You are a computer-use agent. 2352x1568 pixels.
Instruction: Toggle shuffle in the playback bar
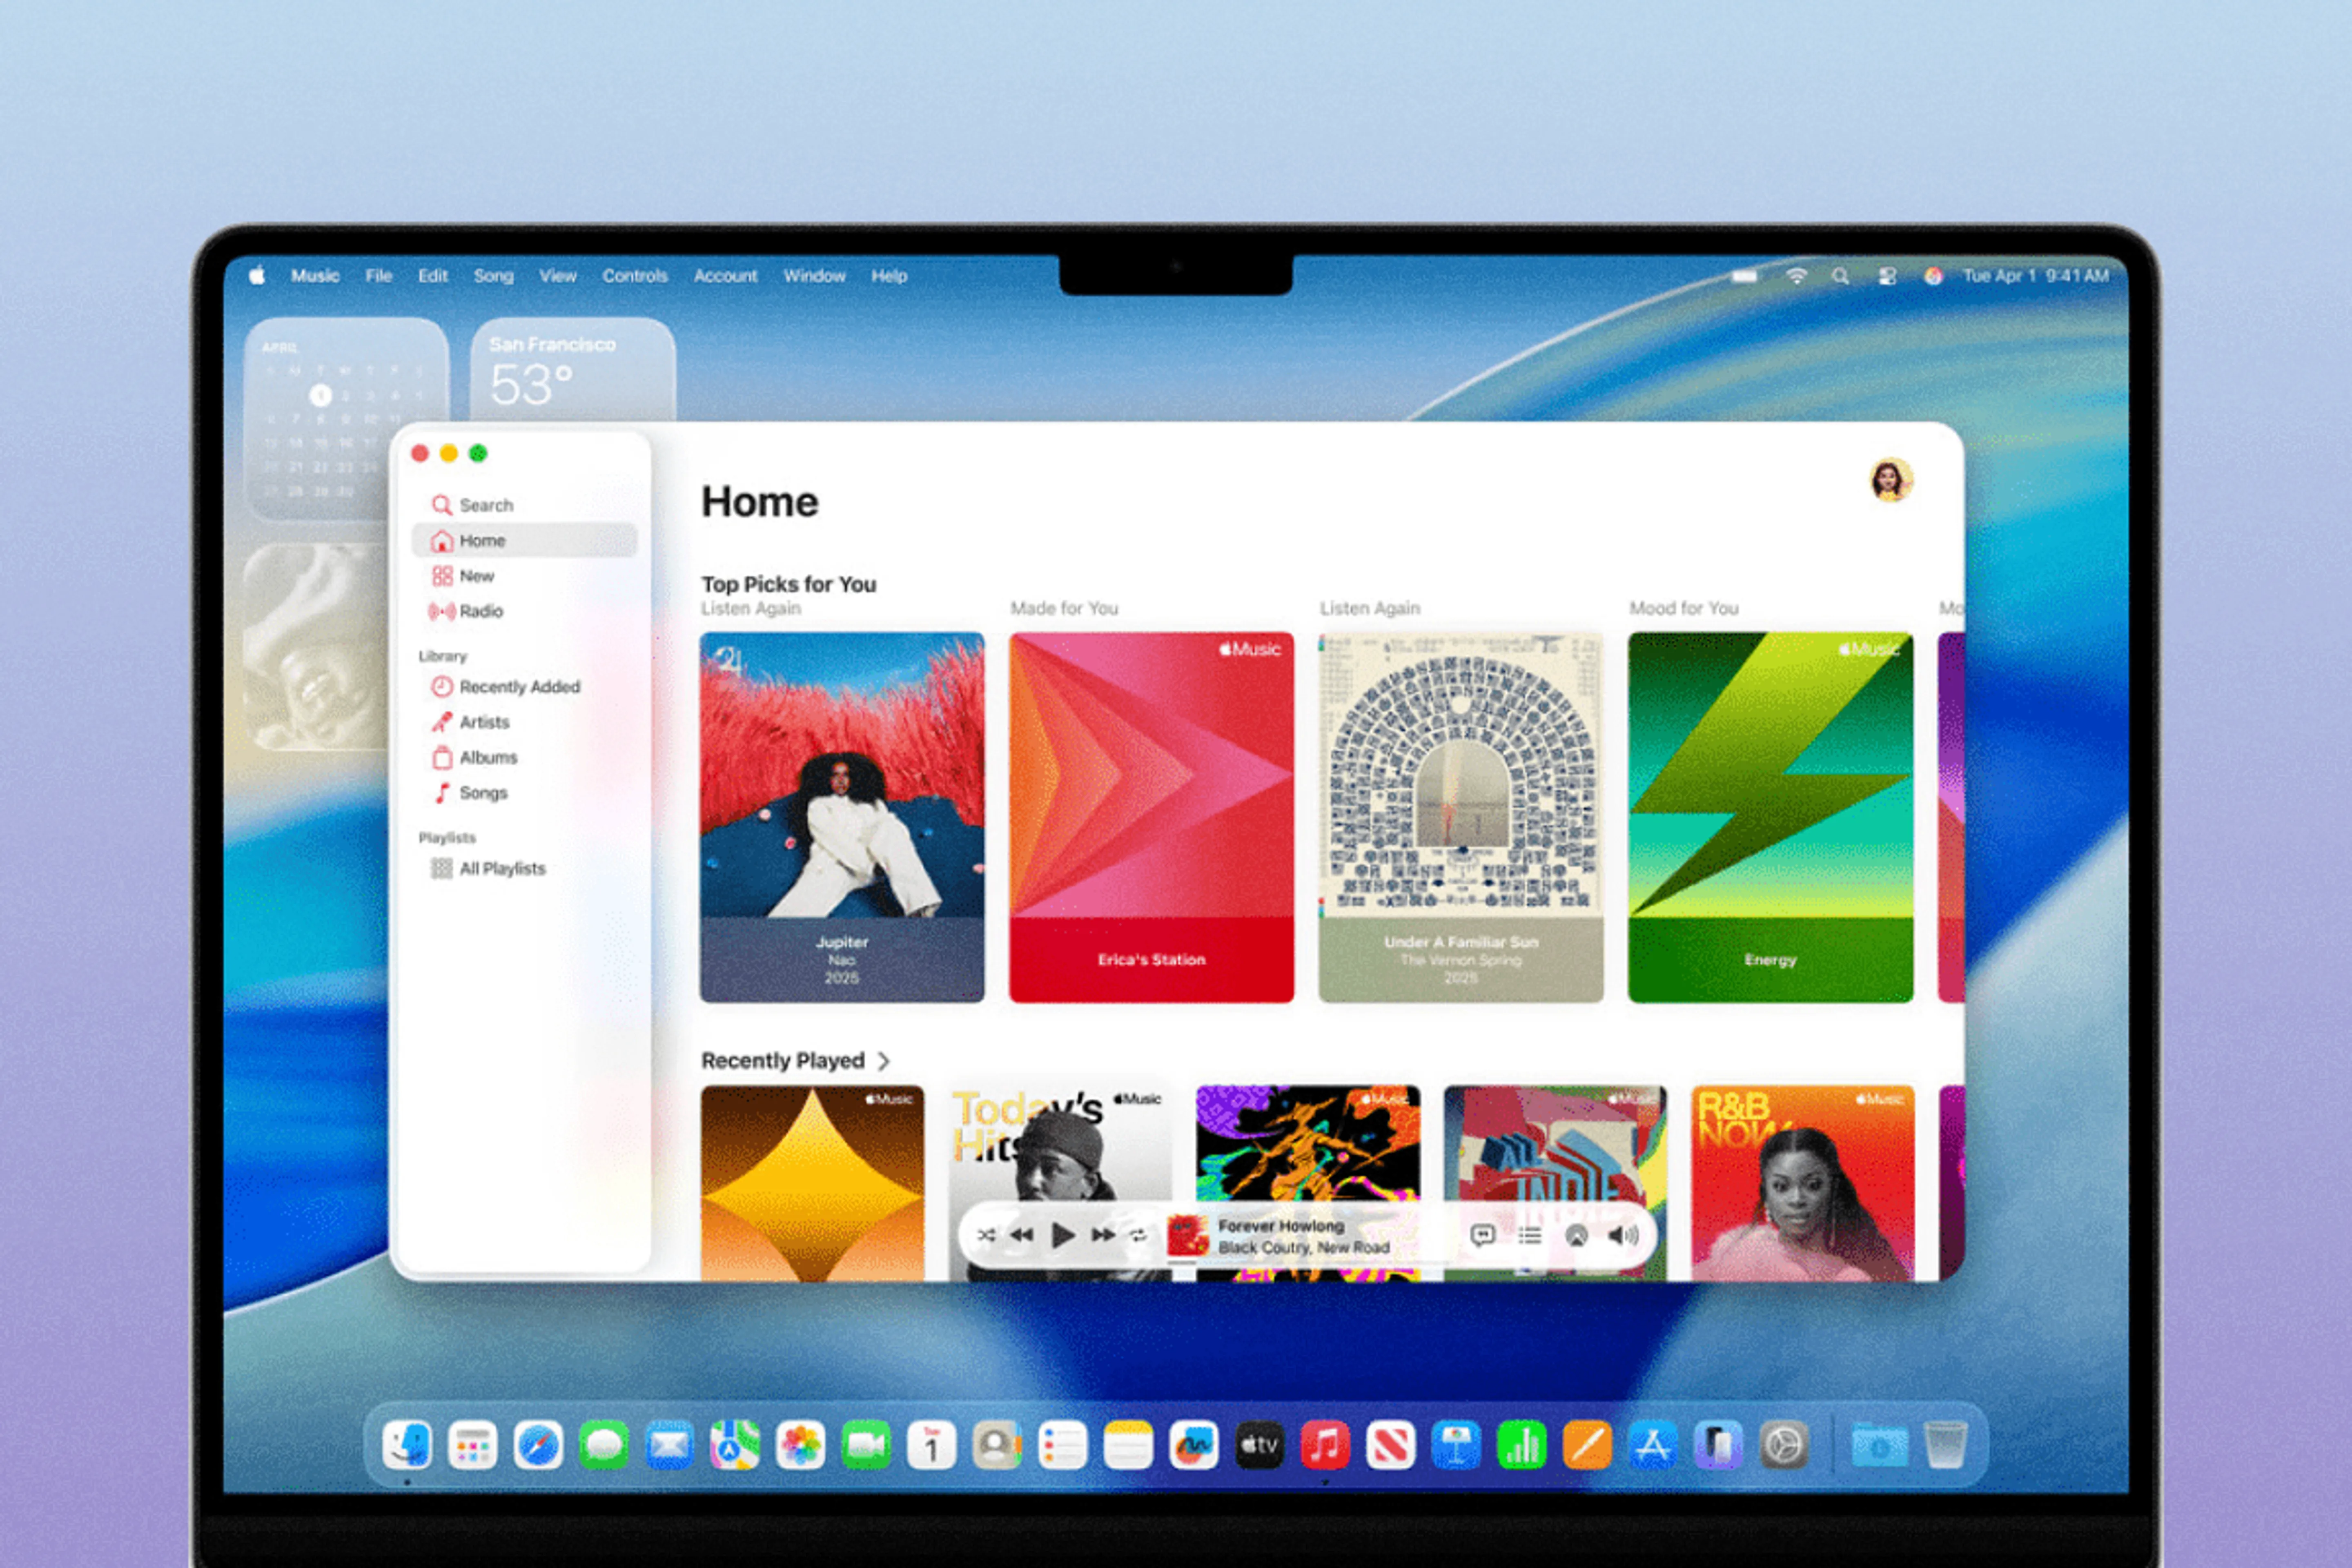click(x=986, y=1236)
